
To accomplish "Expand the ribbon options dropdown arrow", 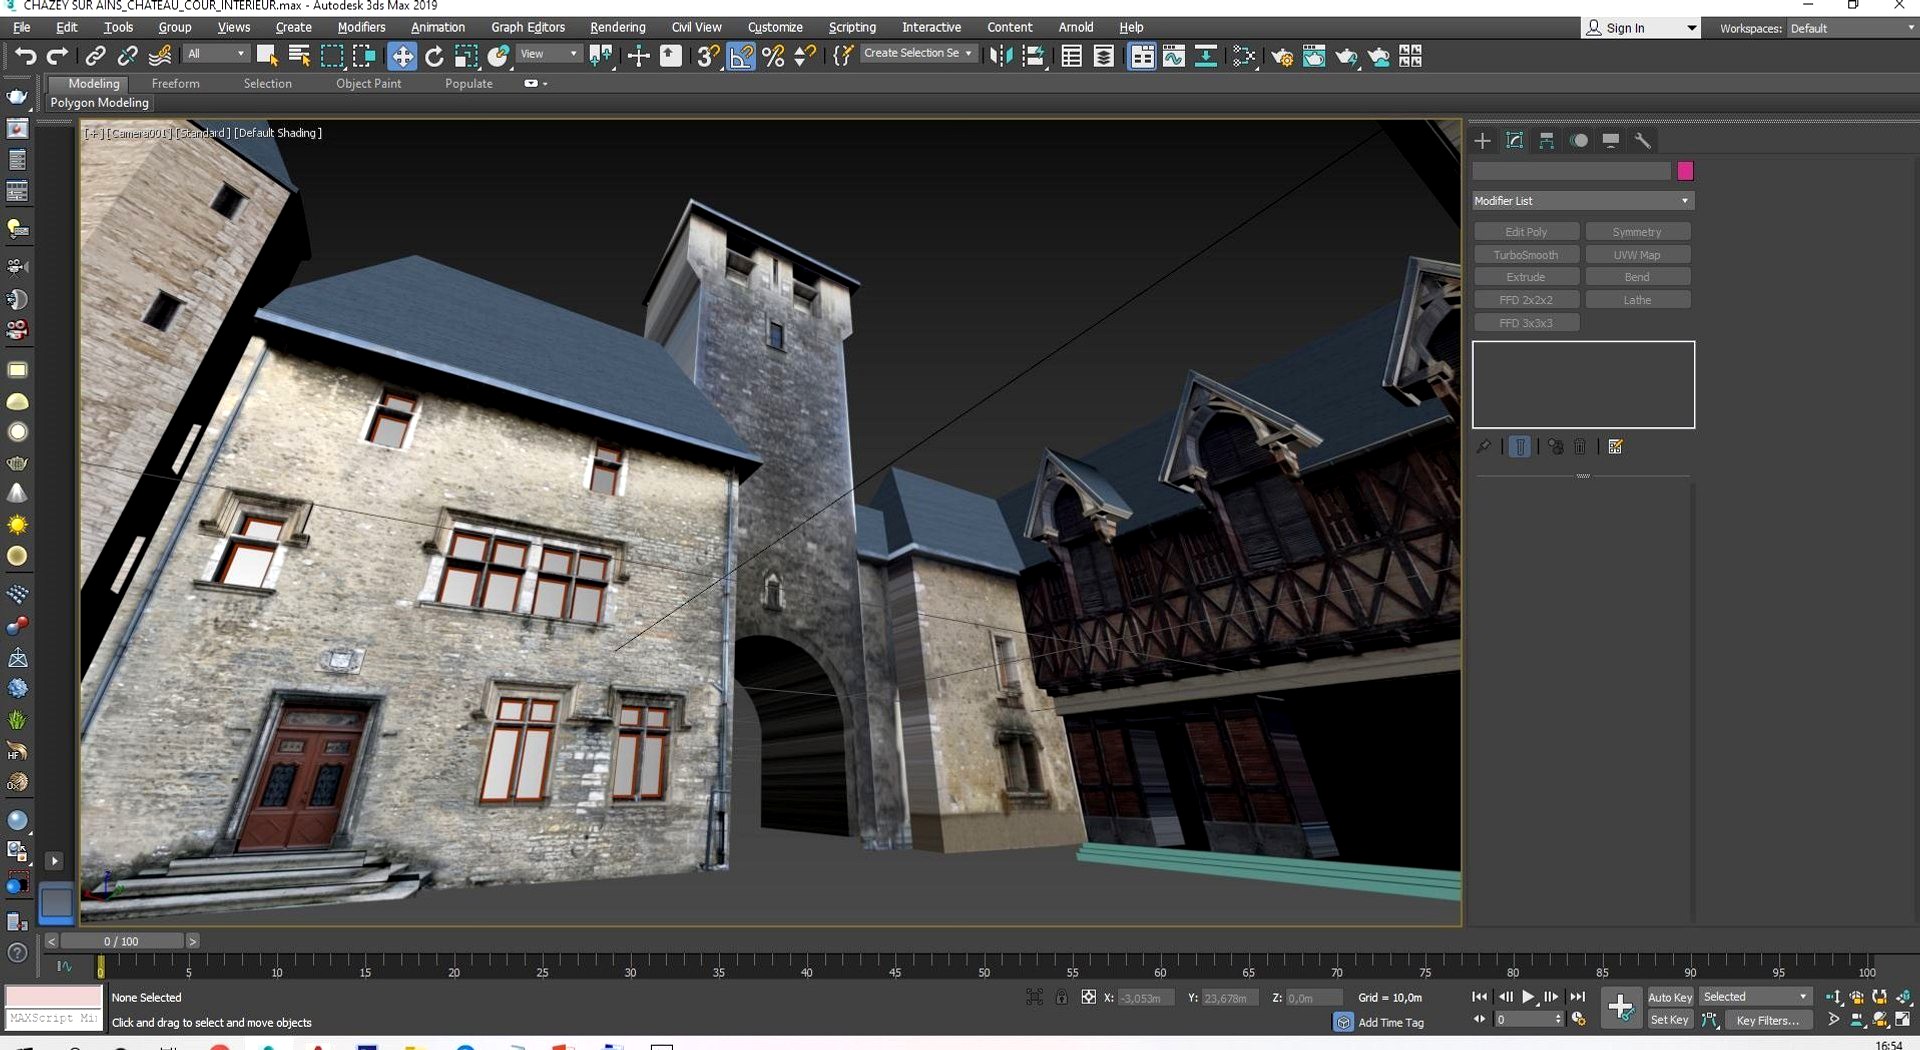I will pos(544,84).
